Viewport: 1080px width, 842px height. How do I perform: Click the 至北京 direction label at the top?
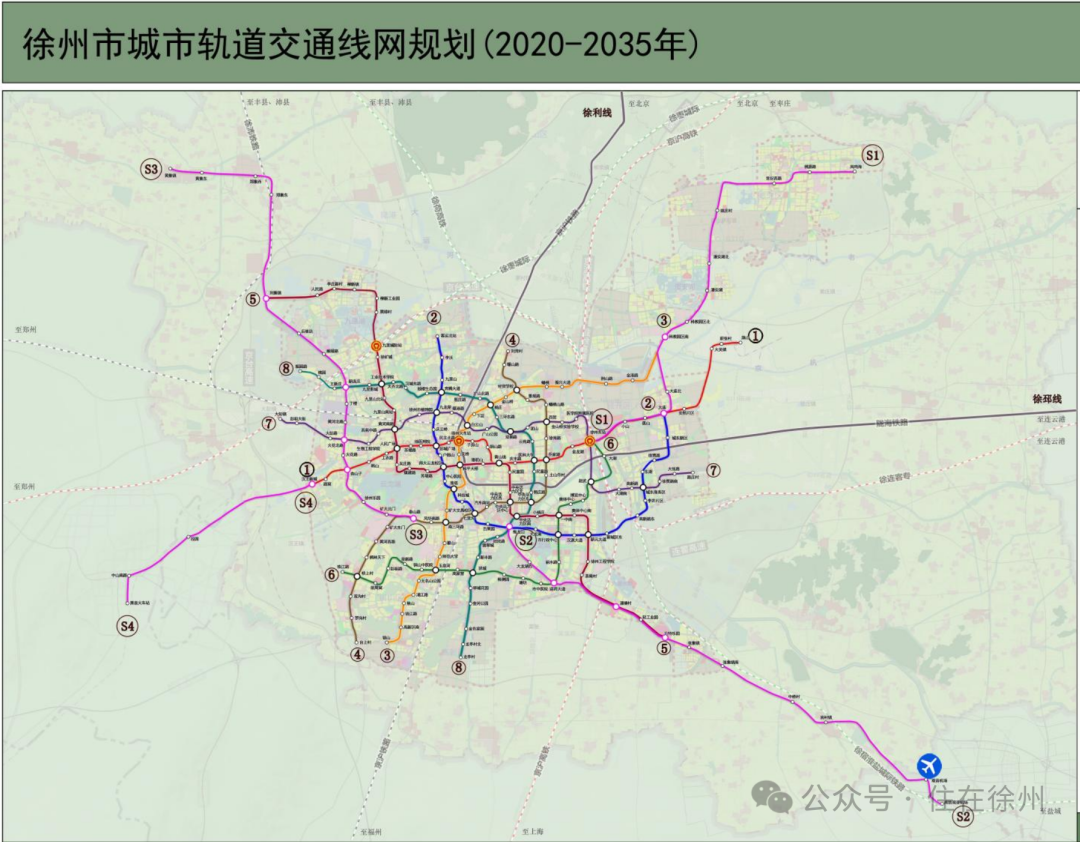coord(638,103)
